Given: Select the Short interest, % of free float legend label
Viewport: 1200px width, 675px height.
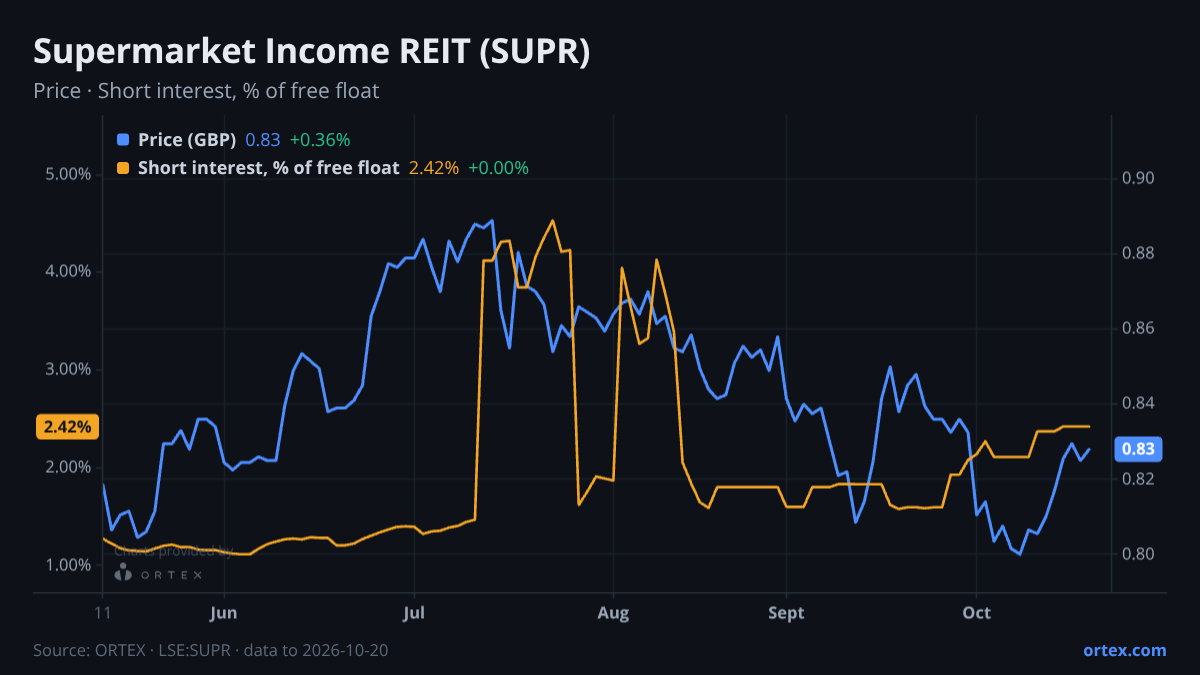Looking at the screenshot, I should [x=269, y=168].
